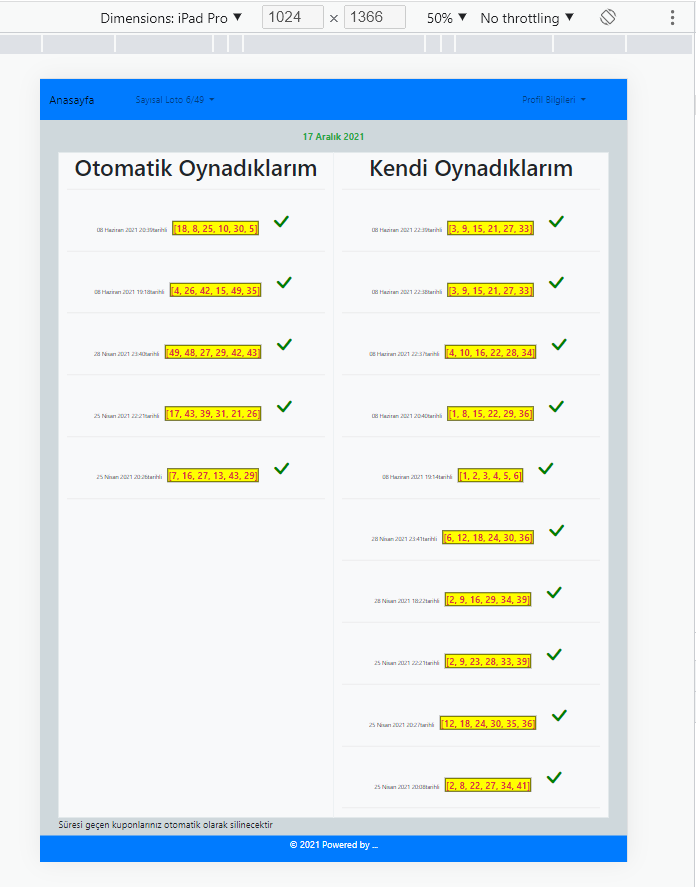Toggle the checkmark for coupon 6, 12, 18, 24, 30, 36
696x887 pixels.
556,530
